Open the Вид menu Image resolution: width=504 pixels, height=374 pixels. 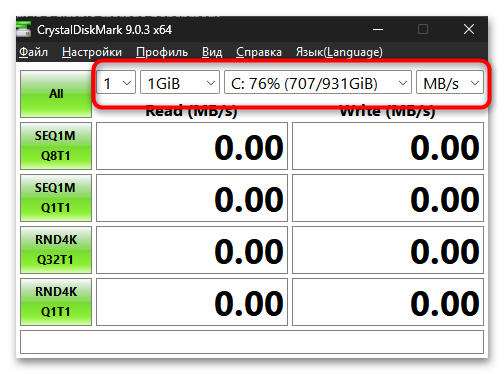coord(212,52)
